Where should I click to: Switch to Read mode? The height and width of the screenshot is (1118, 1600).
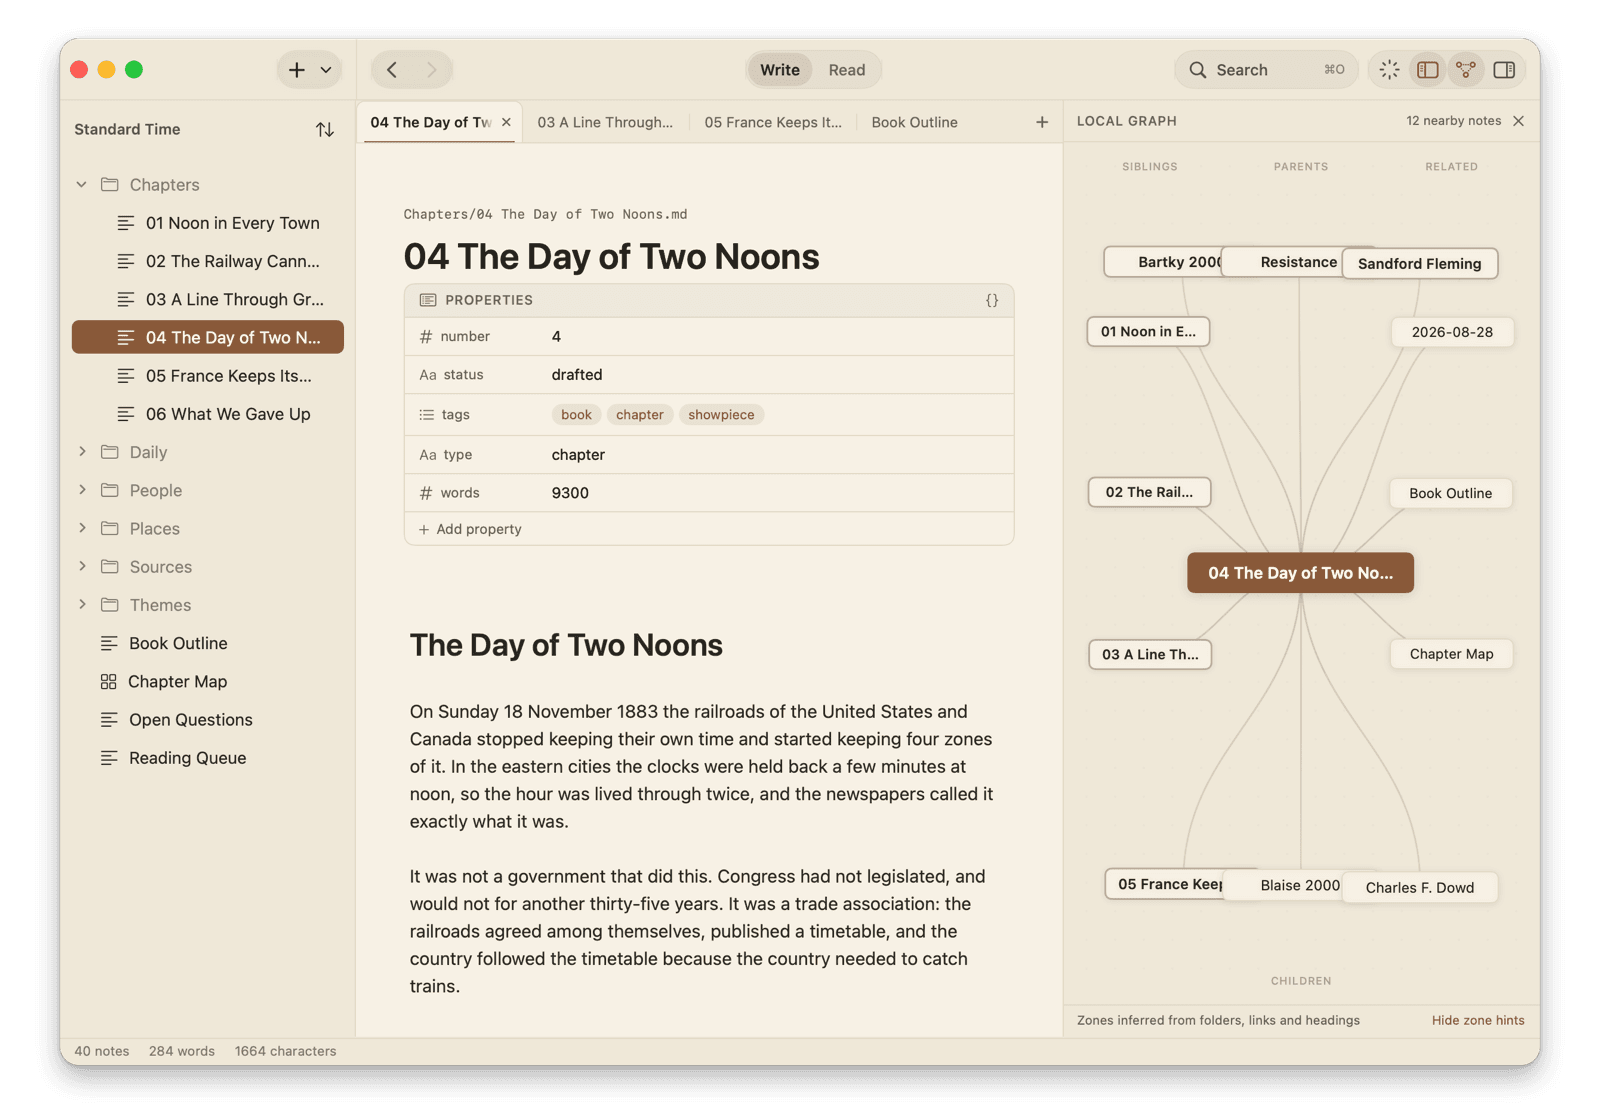846,70
